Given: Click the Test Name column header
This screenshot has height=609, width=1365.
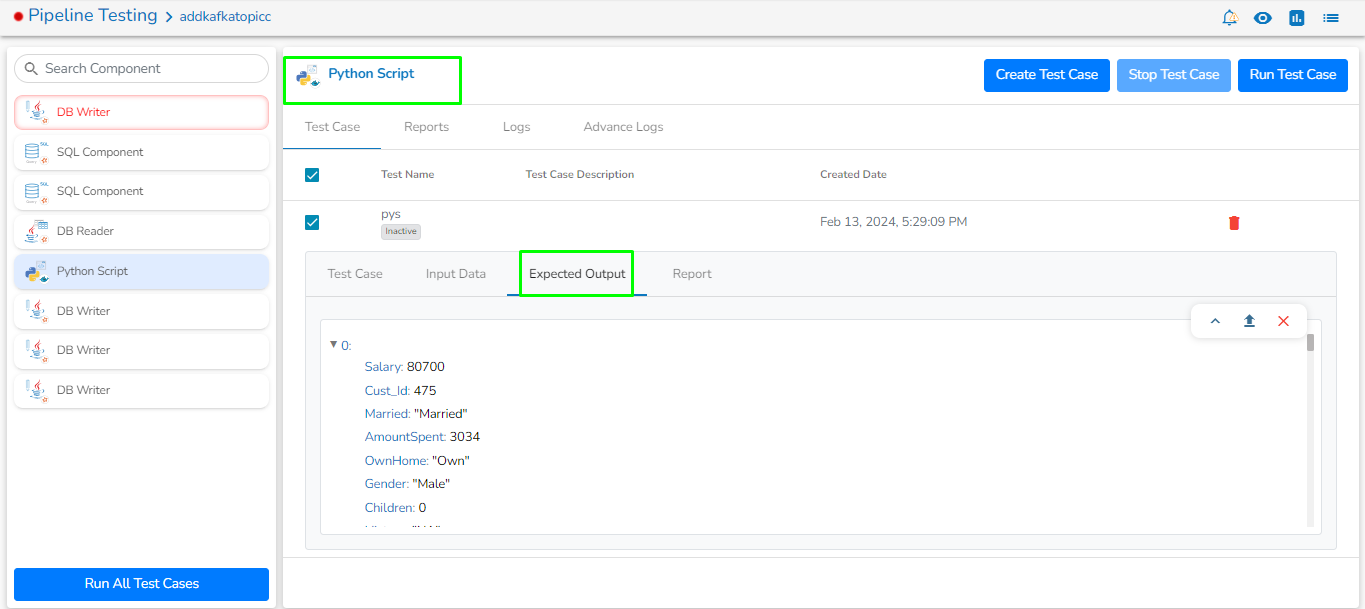Looking at the screenshot, I should tap(408, 174).
